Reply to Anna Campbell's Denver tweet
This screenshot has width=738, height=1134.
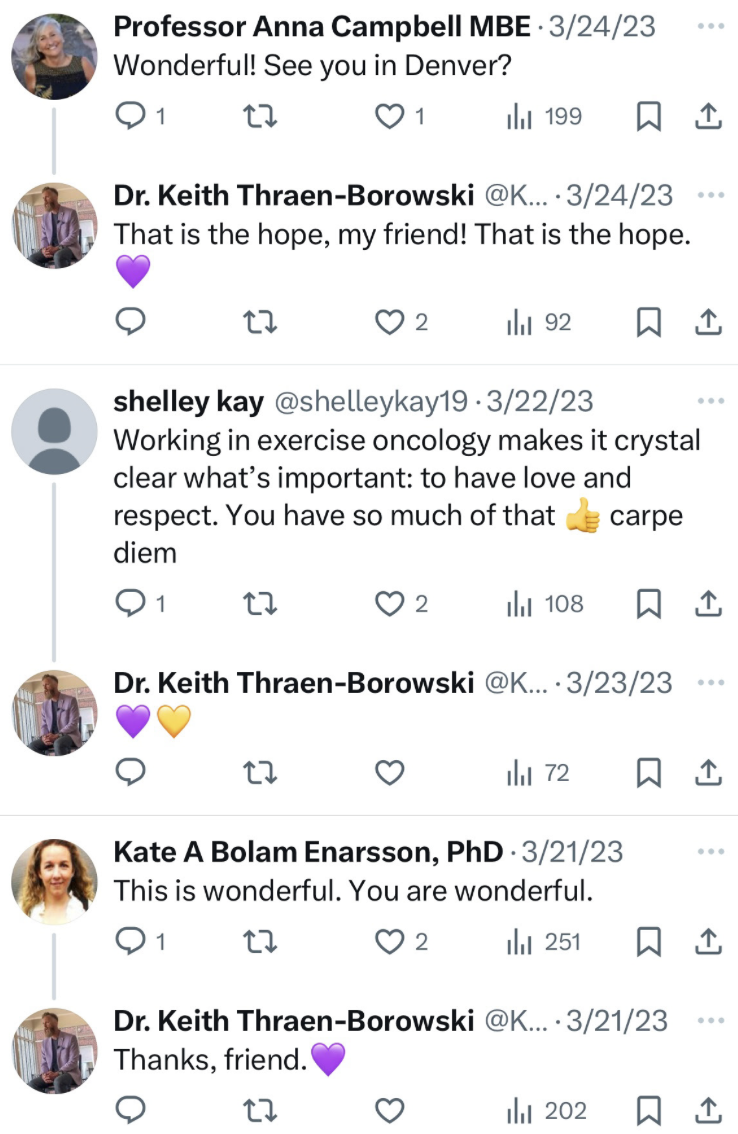pos(131,116)
